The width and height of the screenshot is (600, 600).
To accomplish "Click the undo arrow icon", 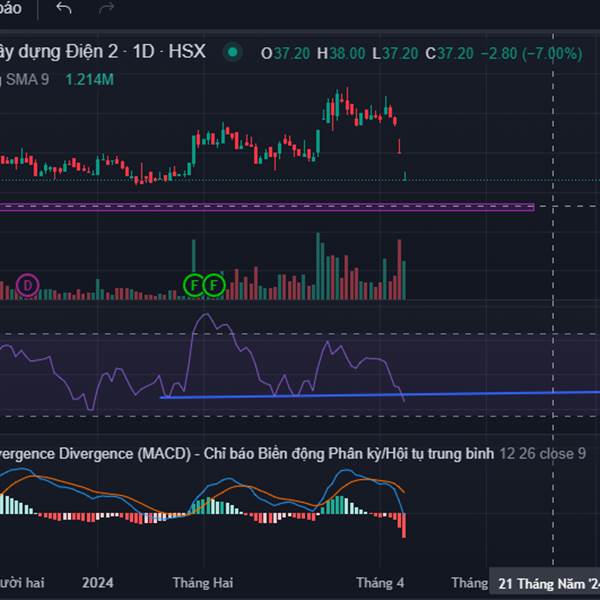I will [x=64, y=8].
